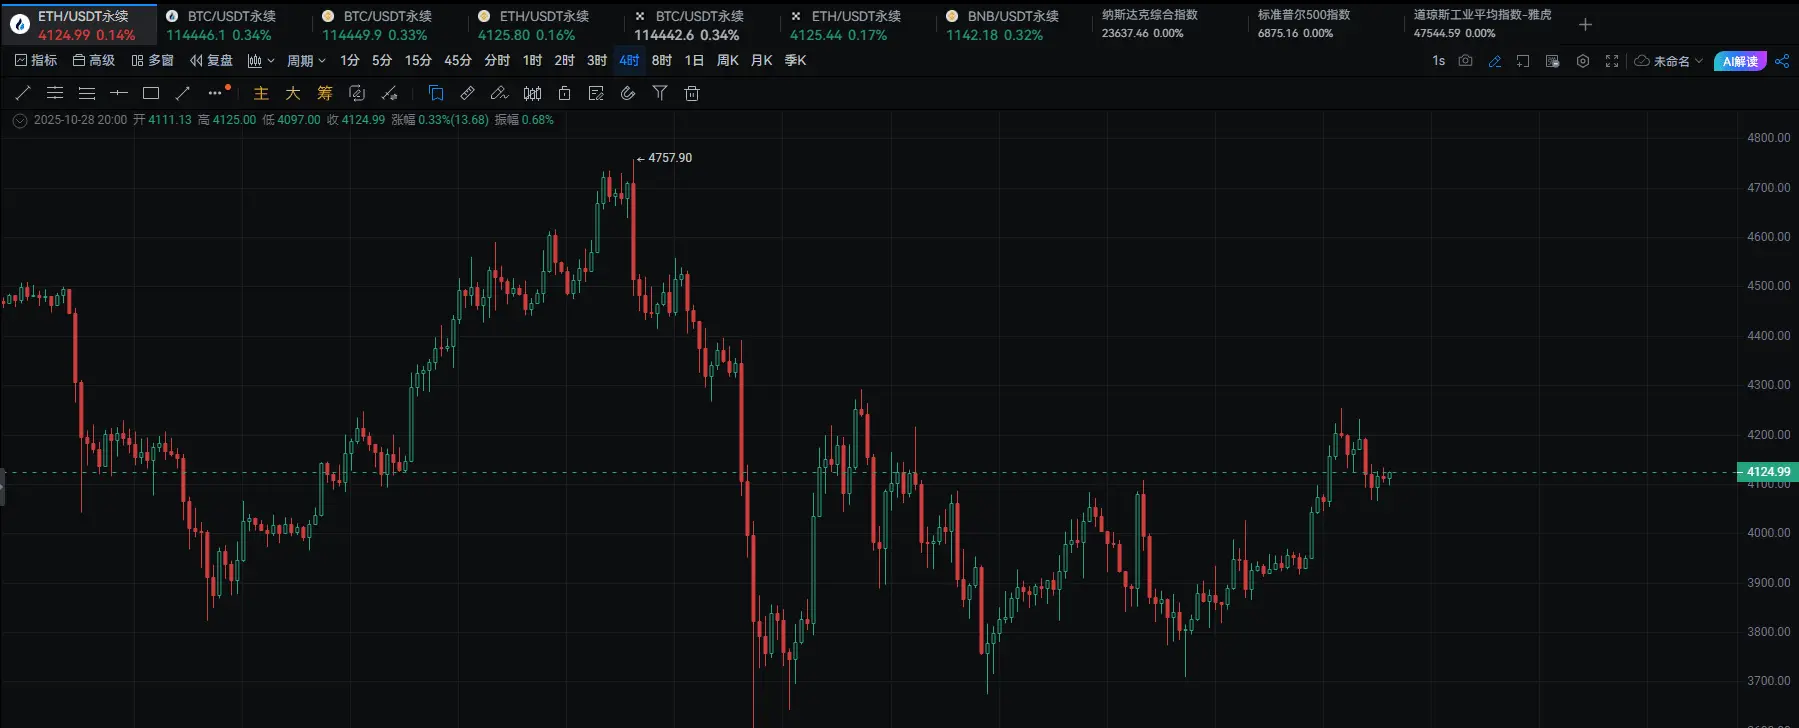Delete drawings with the trash icon
The width and height of the screenshot is (1799, 728).
692,93
